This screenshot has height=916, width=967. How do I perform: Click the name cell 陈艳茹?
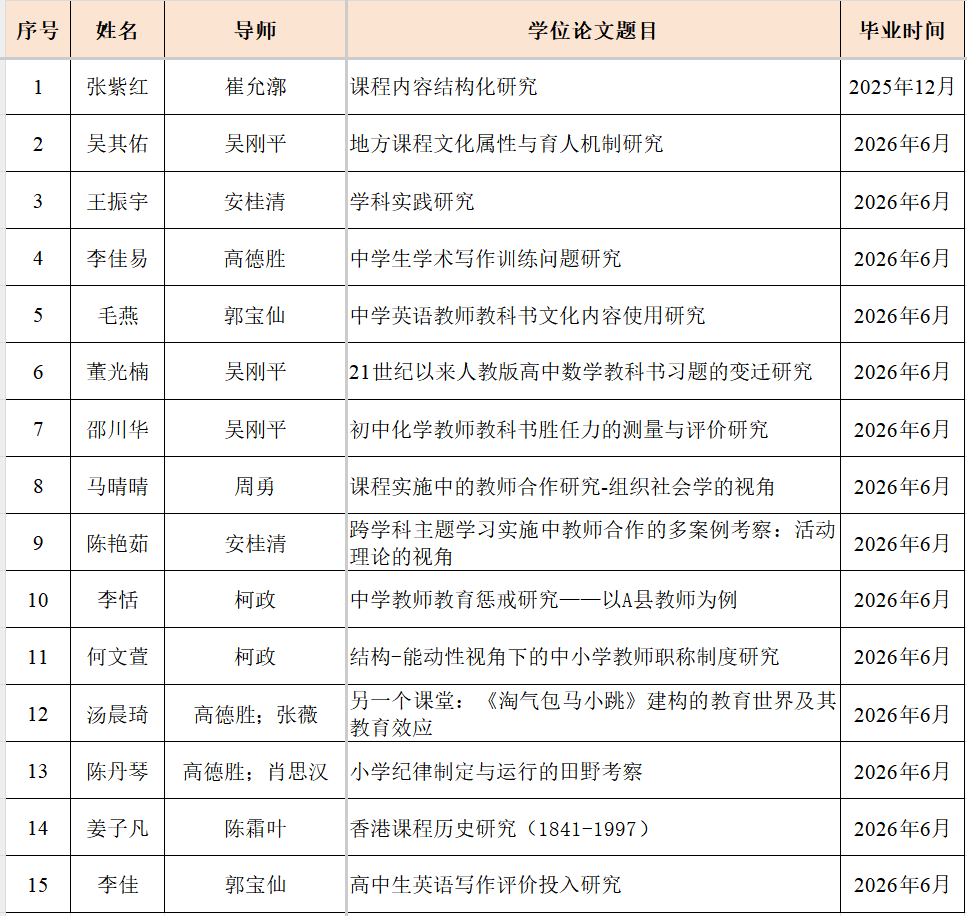[117, 543]
